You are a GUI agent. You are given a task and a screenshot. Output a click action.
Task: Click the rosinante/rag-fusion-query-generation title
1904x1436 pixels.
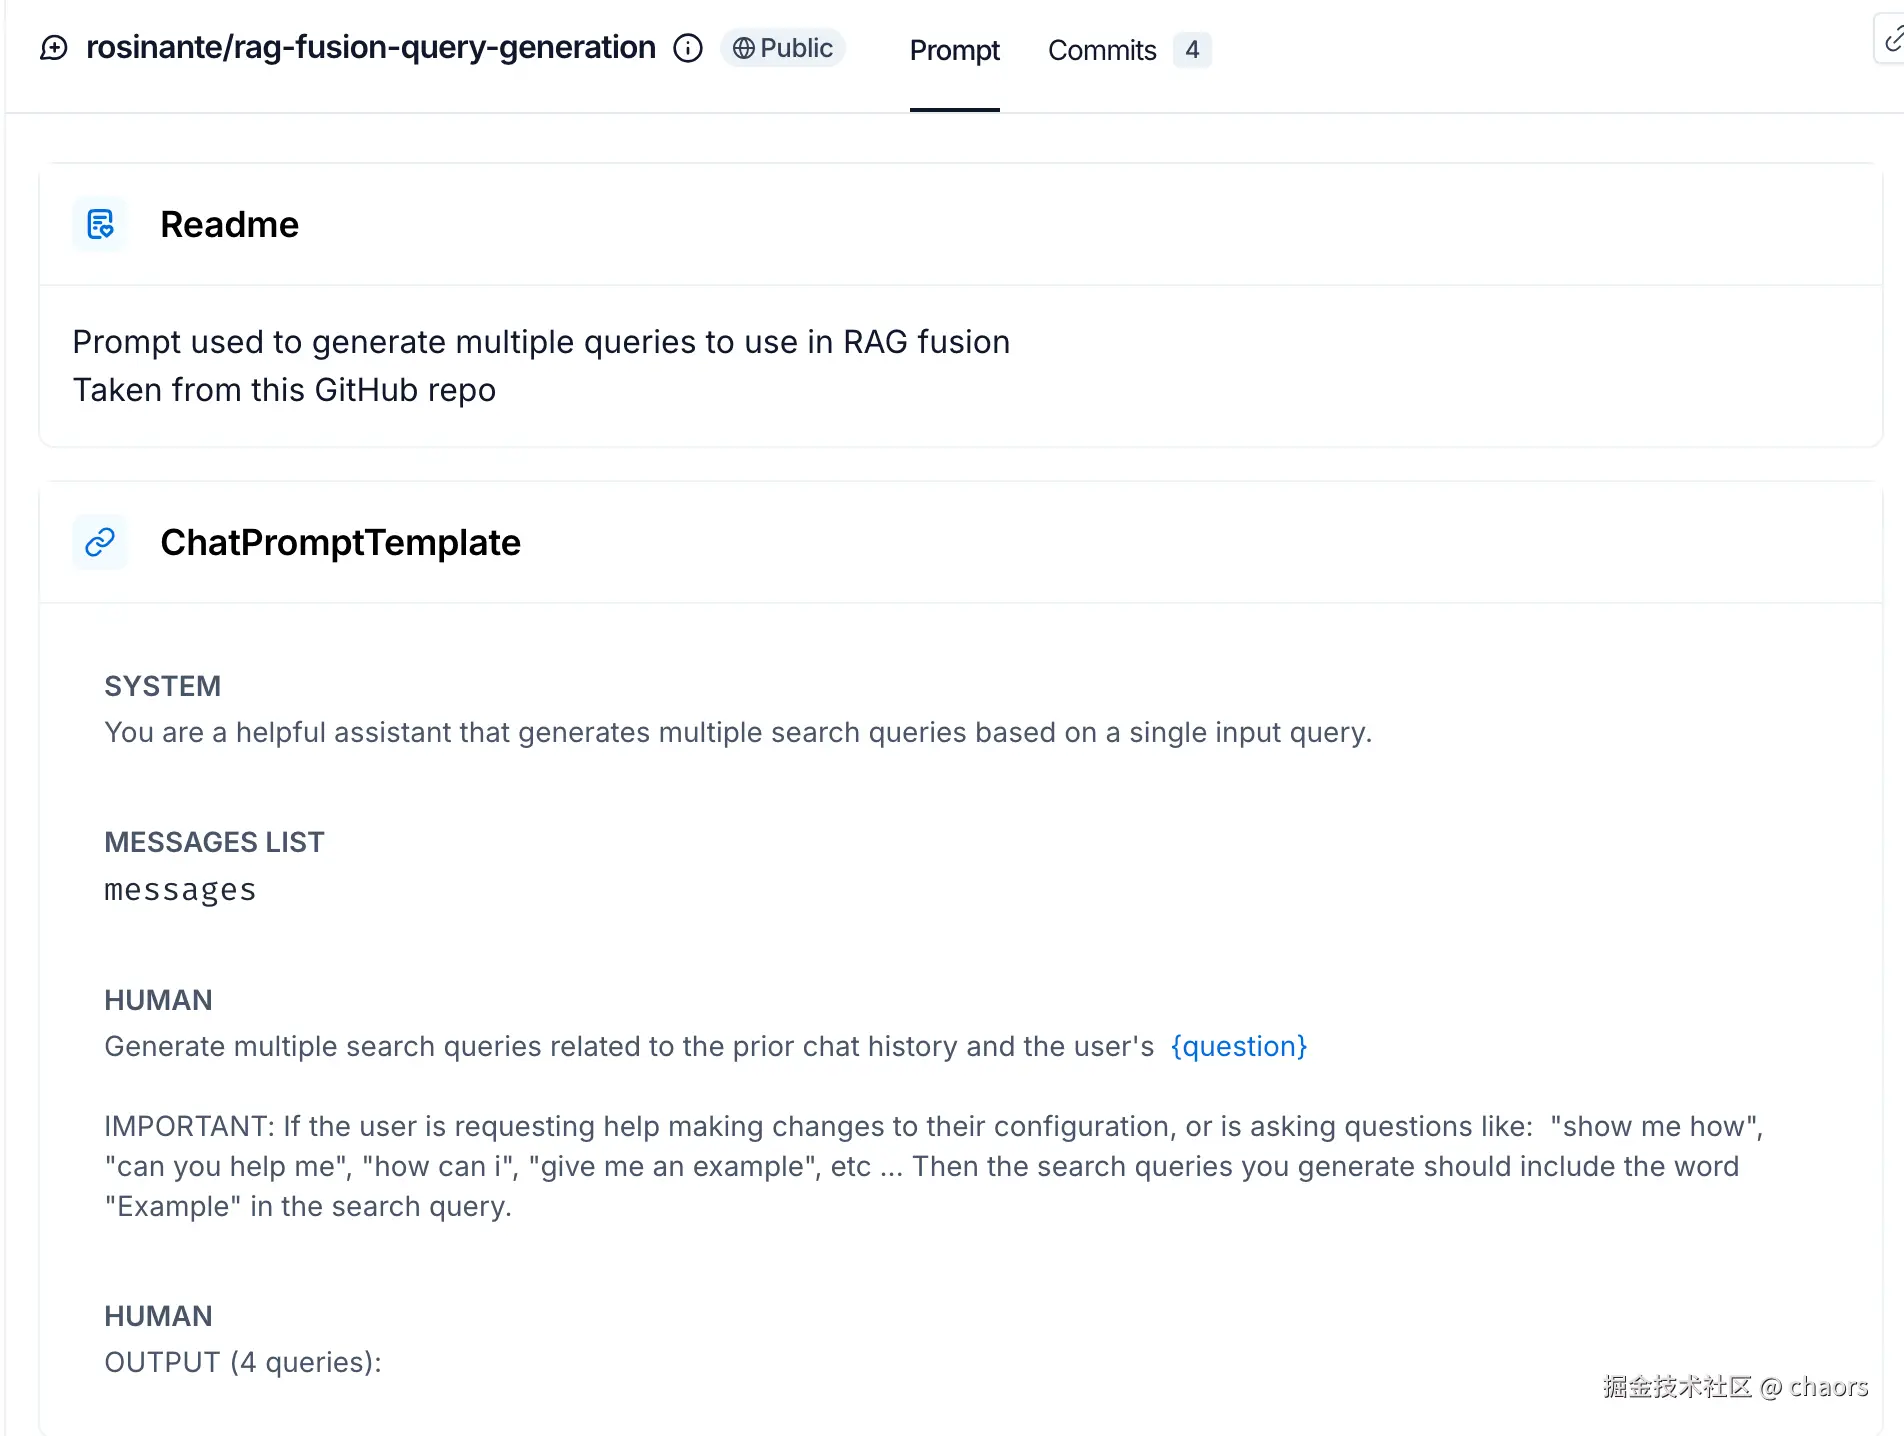[371, 47]
